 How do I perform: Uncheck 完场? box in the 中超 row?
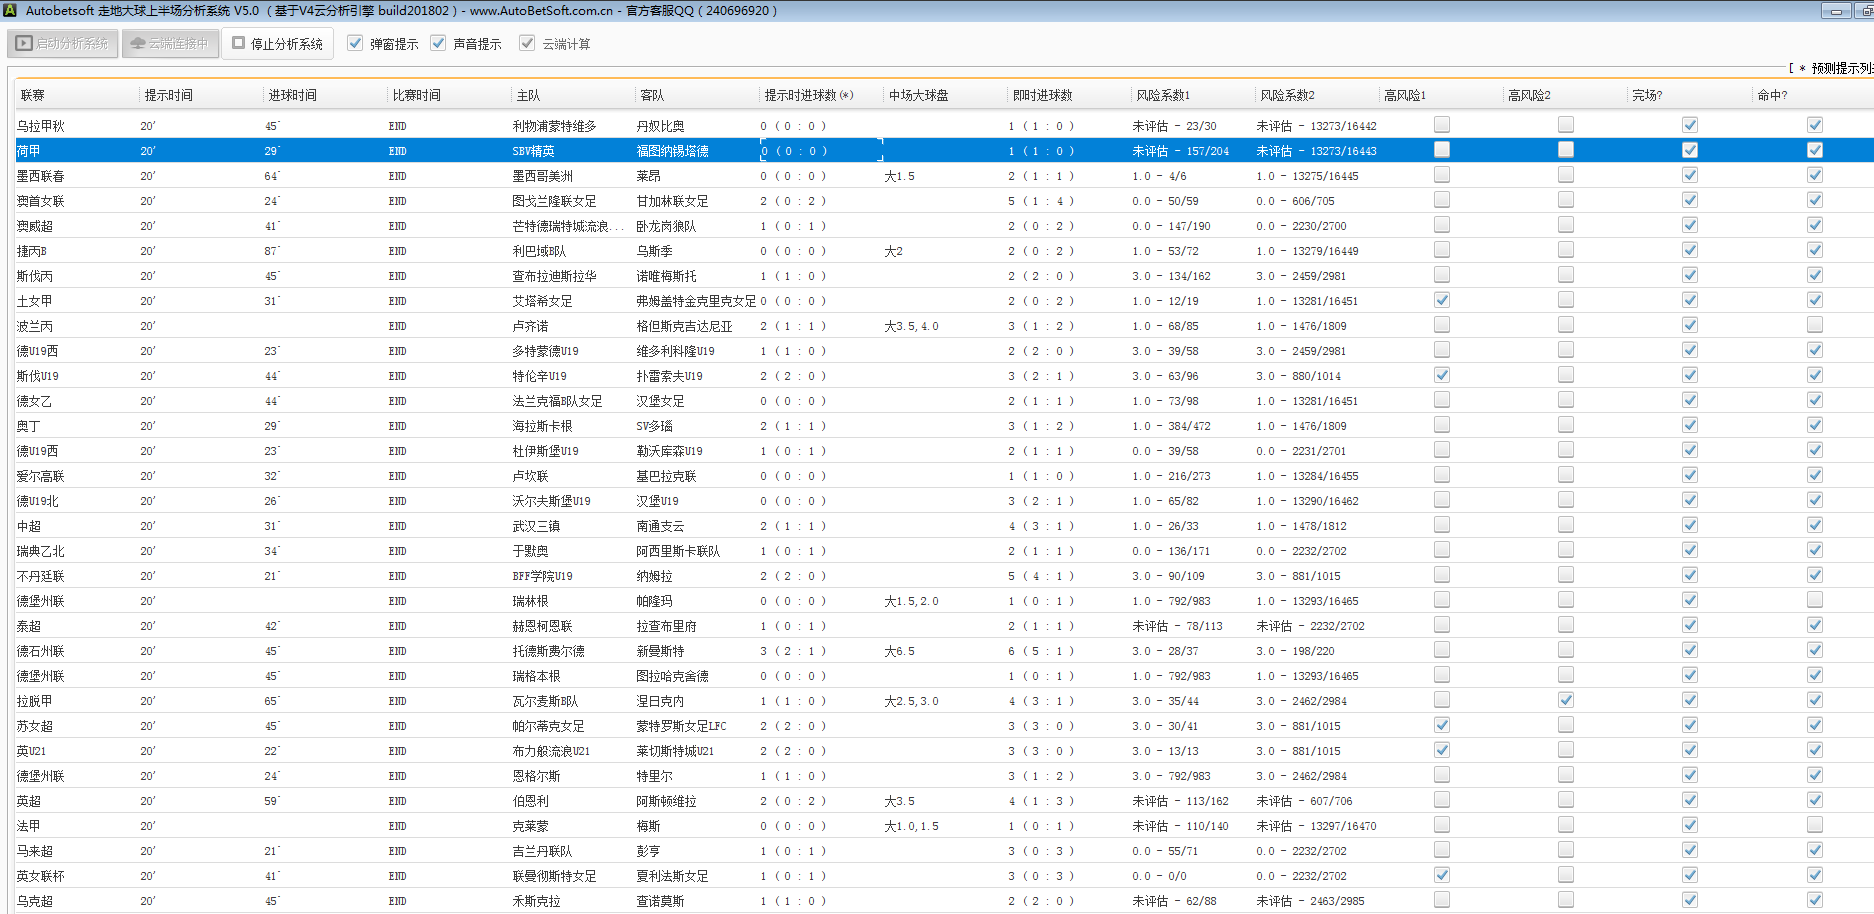click(1689, 525)
